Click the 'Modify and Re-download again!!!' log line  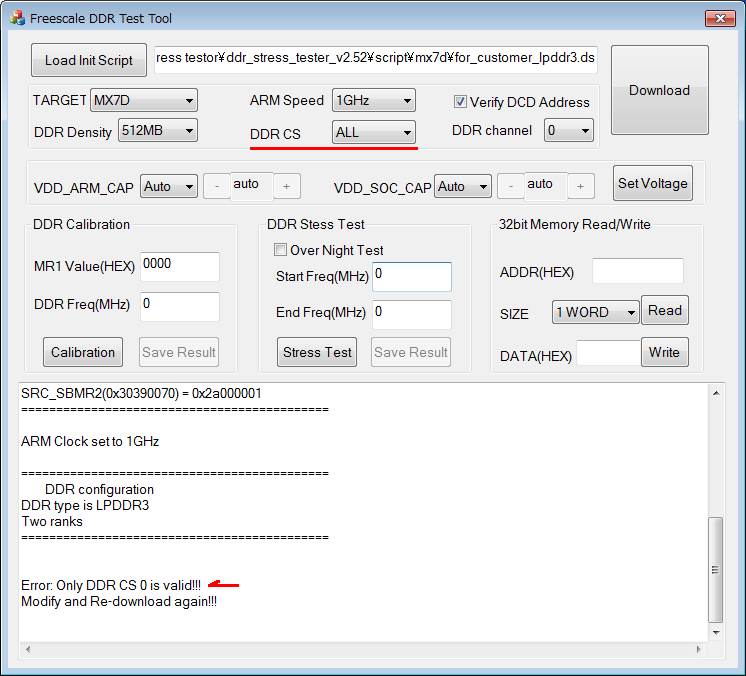[119, 601]
